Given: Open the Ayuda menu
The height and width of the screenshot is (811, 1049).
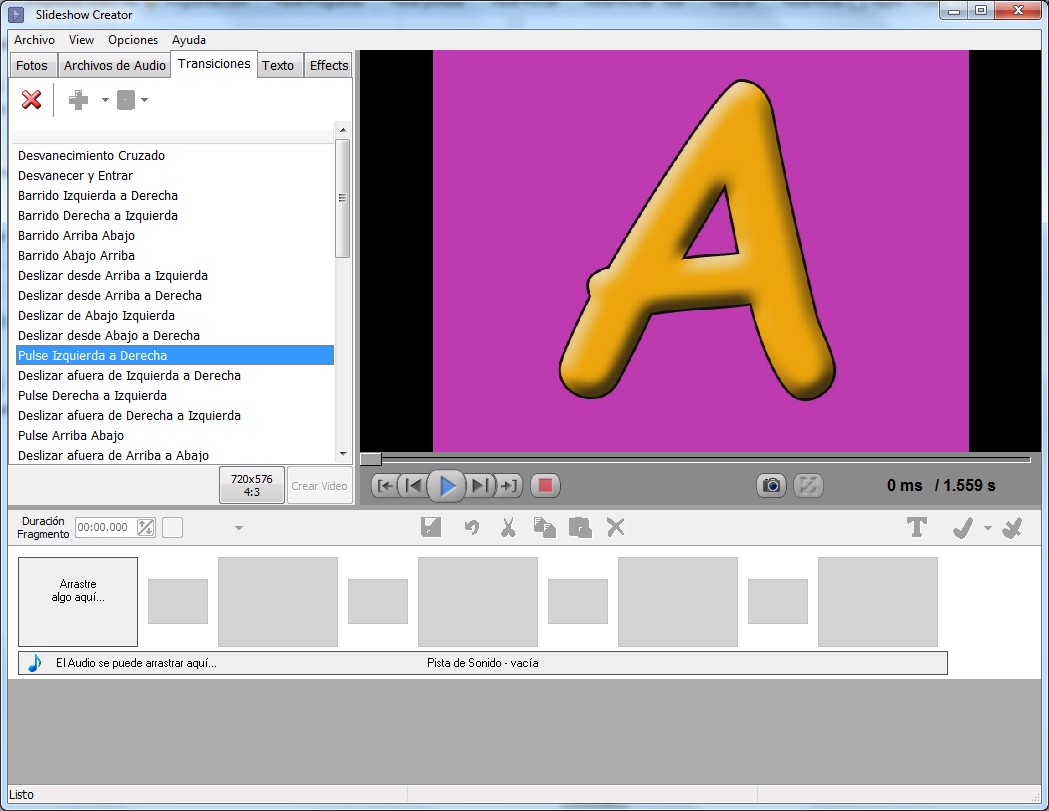Looking at the screenshot, I should pos(189,39).
